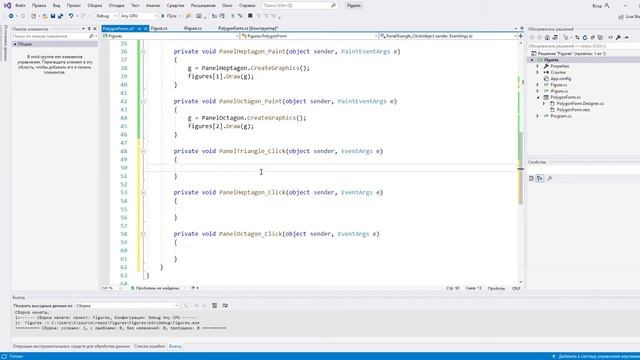Image resolution: width=640 pixels, height=360 pixels.
Task: Open the Figures.PolygonForm class dropdown
Action: pos(309,36)
